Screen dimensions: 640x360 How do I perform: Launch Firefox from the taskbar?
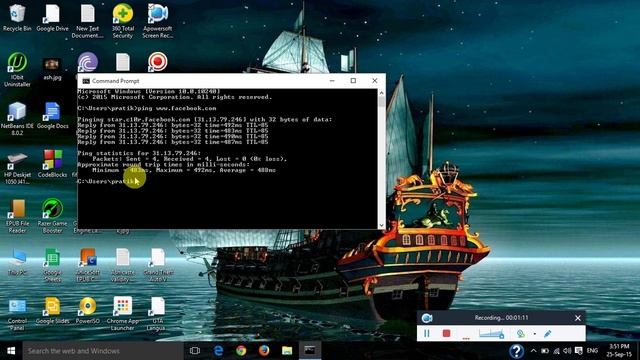264,351
